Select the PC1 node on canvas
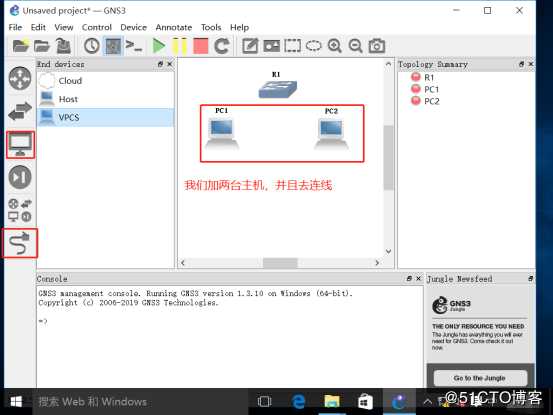 click(222, 134)
